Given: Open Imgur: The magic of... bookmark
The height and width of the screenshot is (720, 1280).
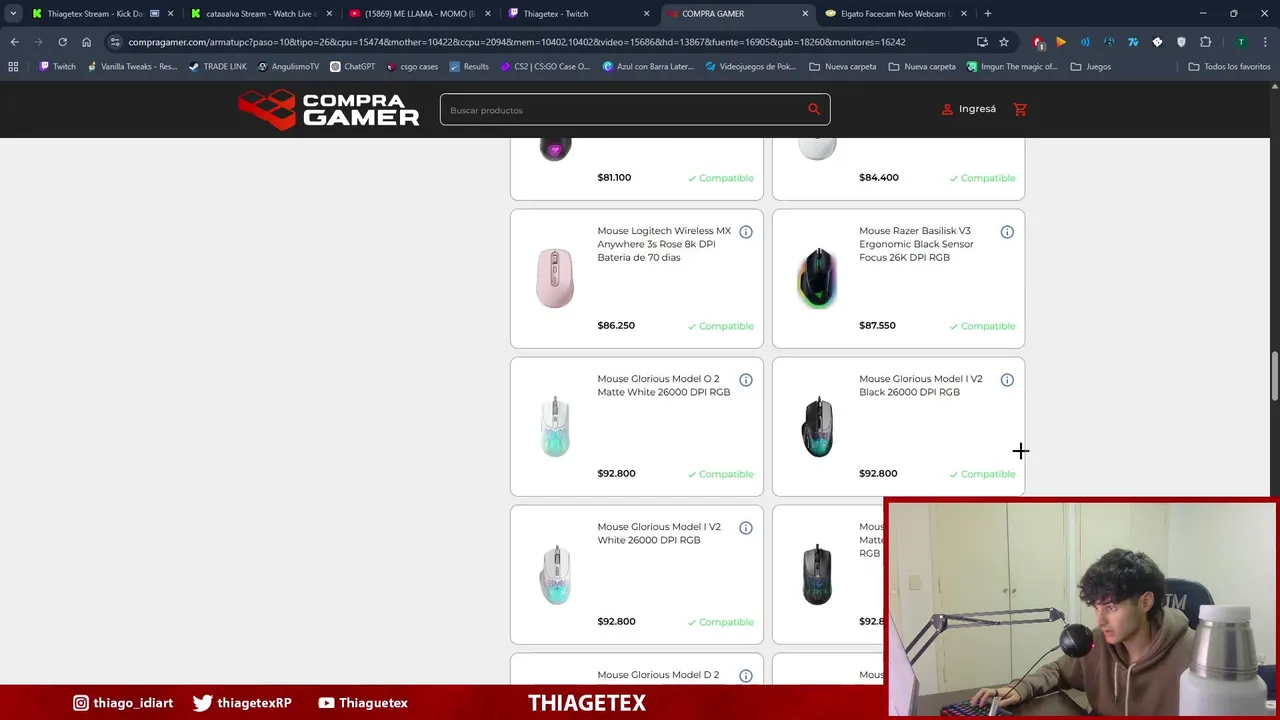Looking at the screenshot, I should pyautogui.click(x=1013, y=66).
